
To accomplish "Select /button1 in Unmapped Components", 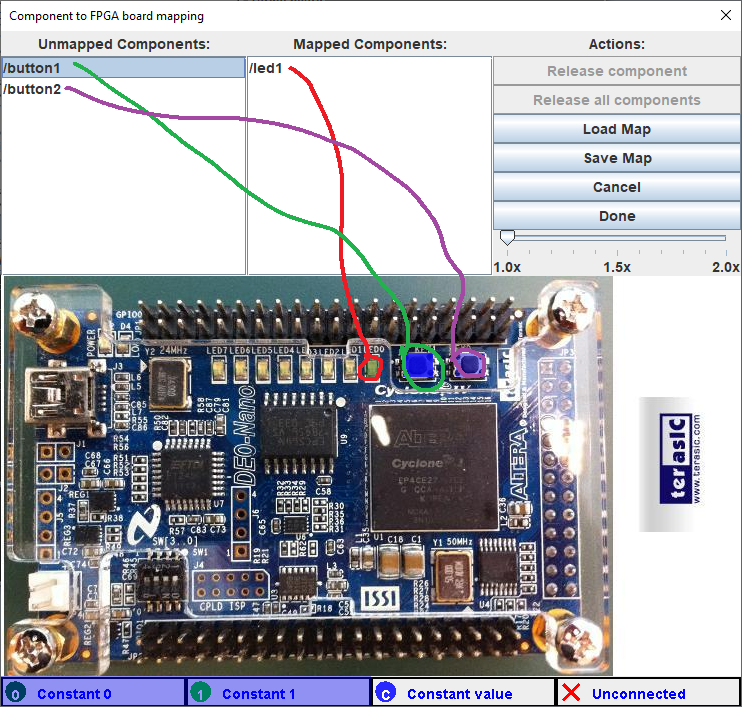I will pos(123,68).
